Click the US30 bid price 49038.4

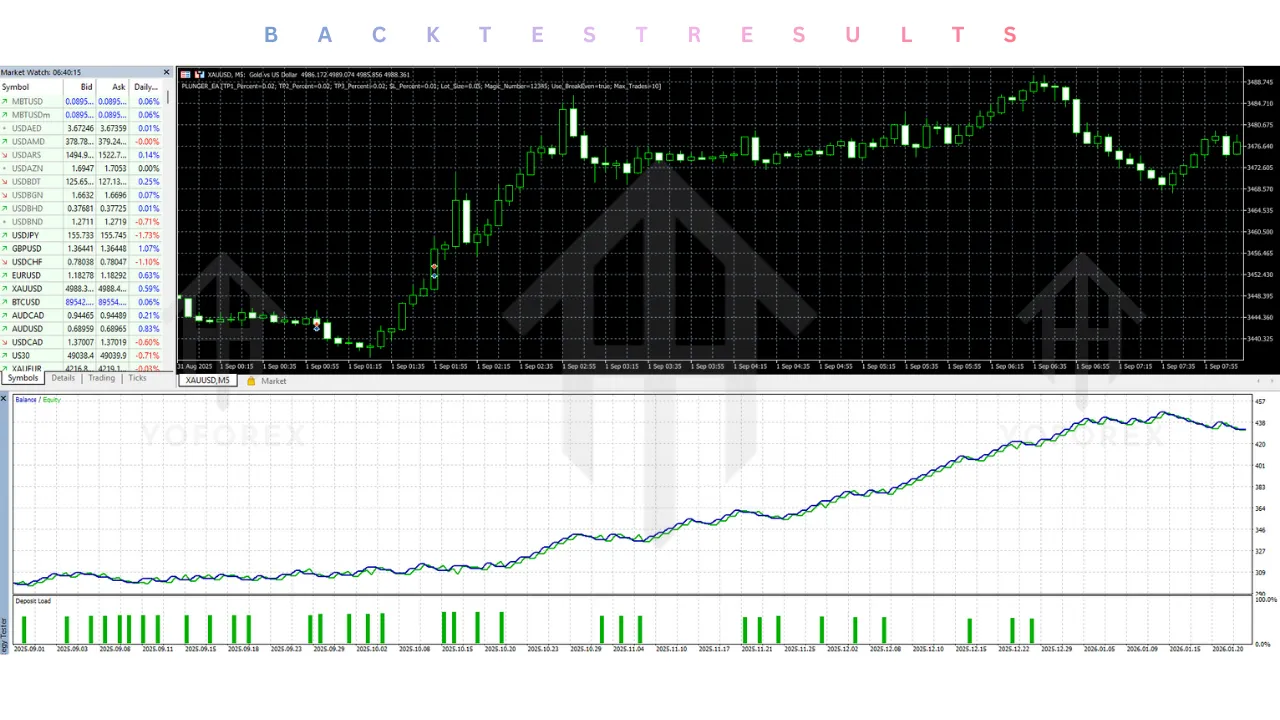pos(79,355)
